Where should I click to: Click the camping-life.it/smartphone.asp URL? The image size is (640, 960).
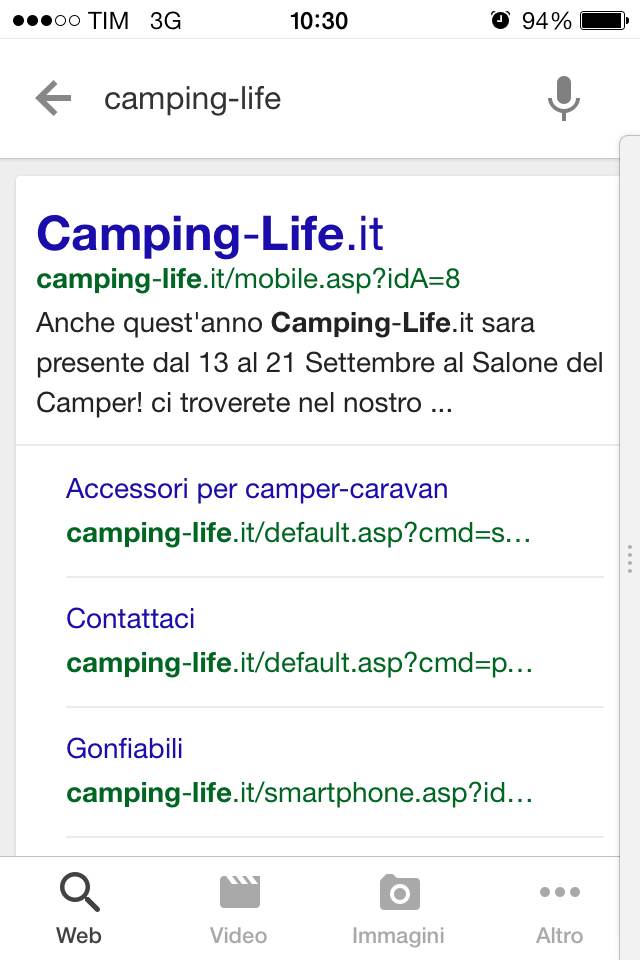299,793
